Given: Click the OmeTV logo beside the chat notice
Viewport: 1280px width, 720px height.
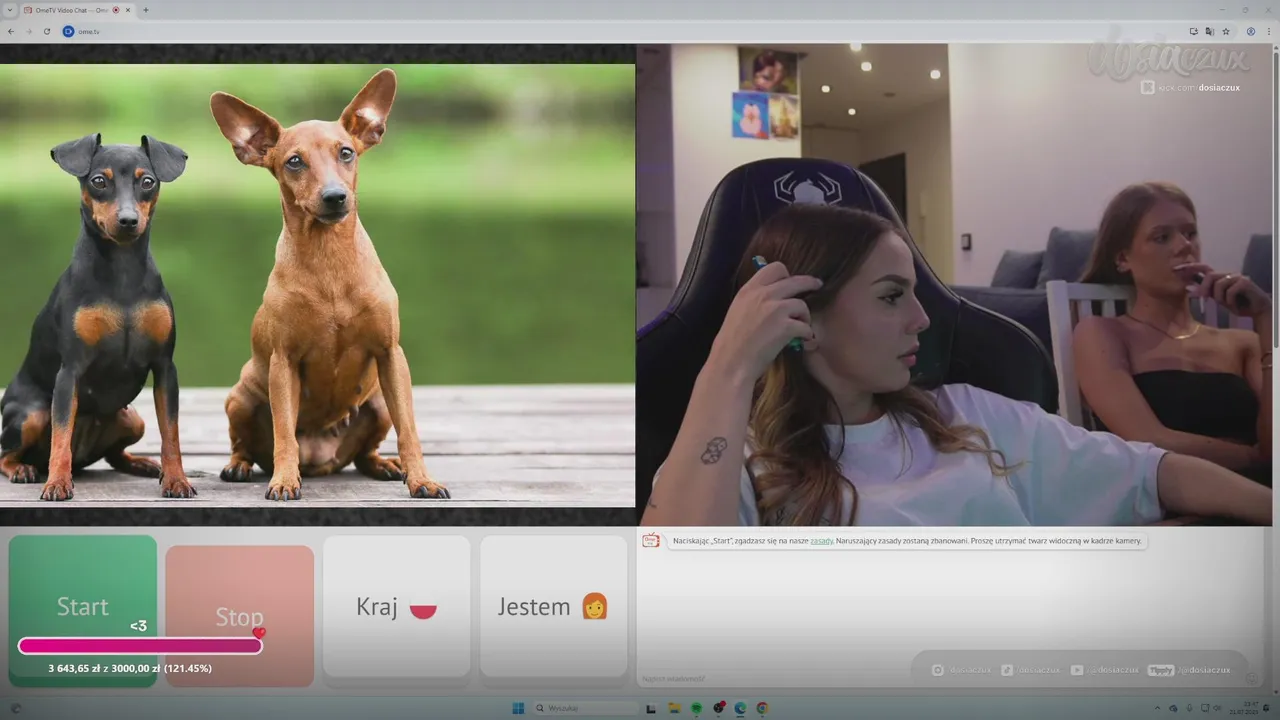Looking at the screenshot, I should click(651, 541).
